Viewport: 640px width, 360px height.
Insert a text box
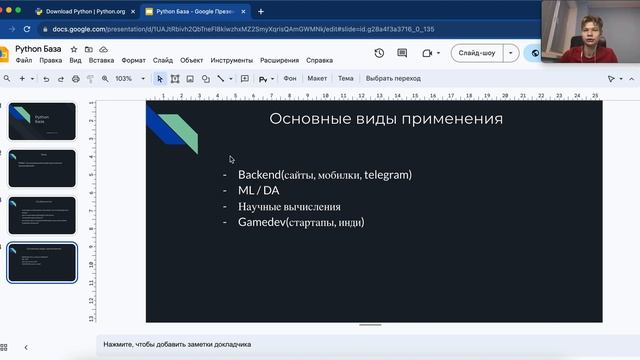[x=175, y=79]
